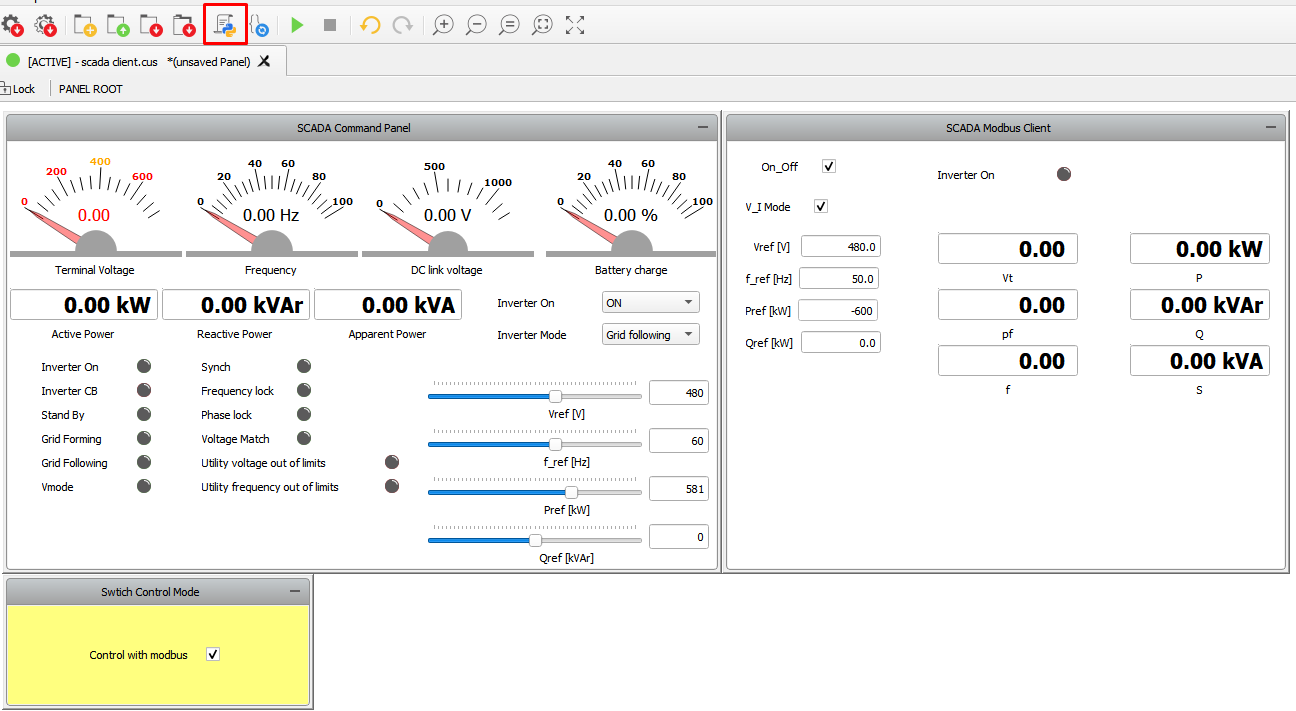The height and width of the screenshot is (711, 1296).
Task: Collapse the SCADA Command Panel
Action: 702,128
